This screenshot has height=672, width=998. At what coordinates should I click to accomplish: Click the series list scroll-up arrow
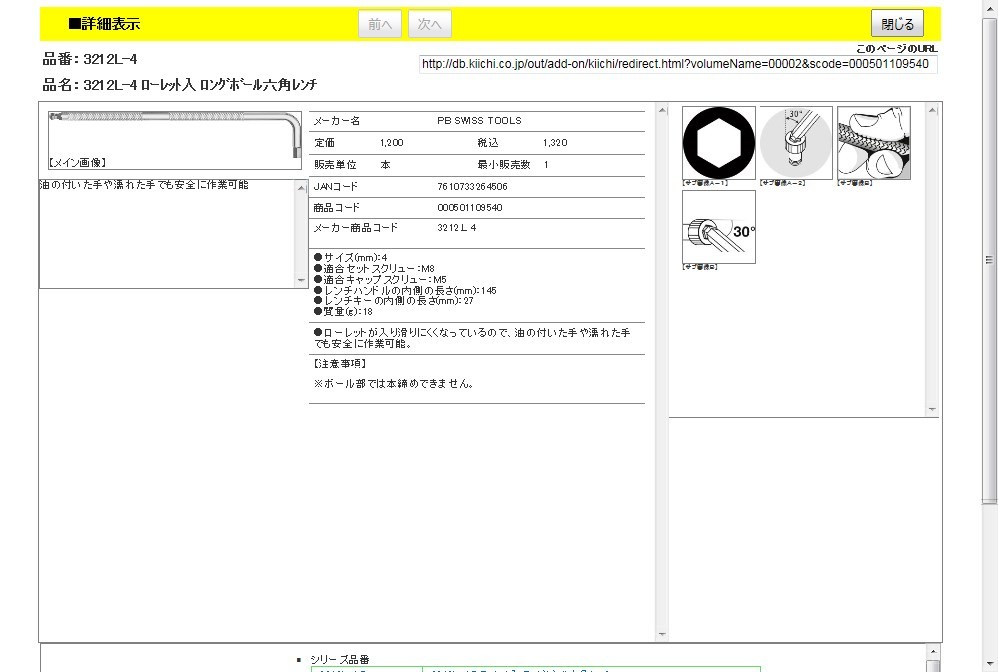click(x=933, y=651)
